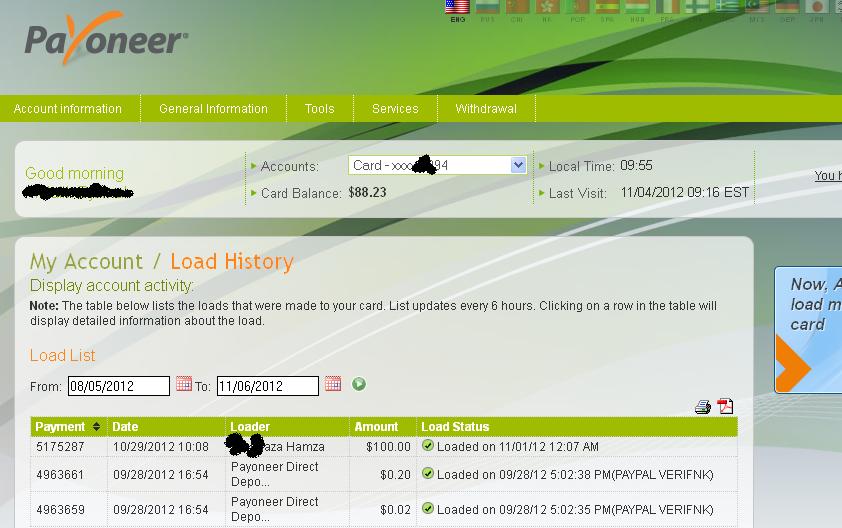
Task: Open the Services menu
Action: 395,109
